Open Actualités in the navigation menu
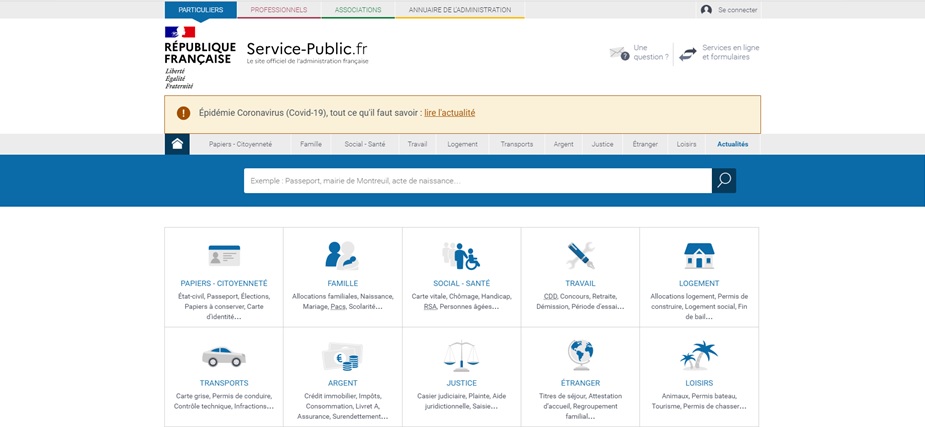 click(732, 144)
